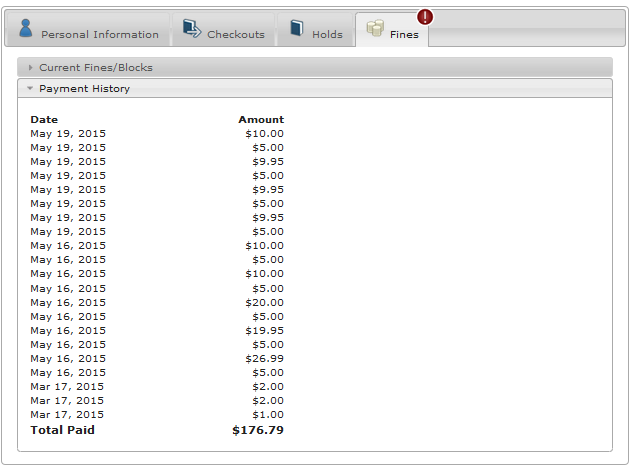
Task: Click the date beside the $26.99 payment
Action: [68, 359]
